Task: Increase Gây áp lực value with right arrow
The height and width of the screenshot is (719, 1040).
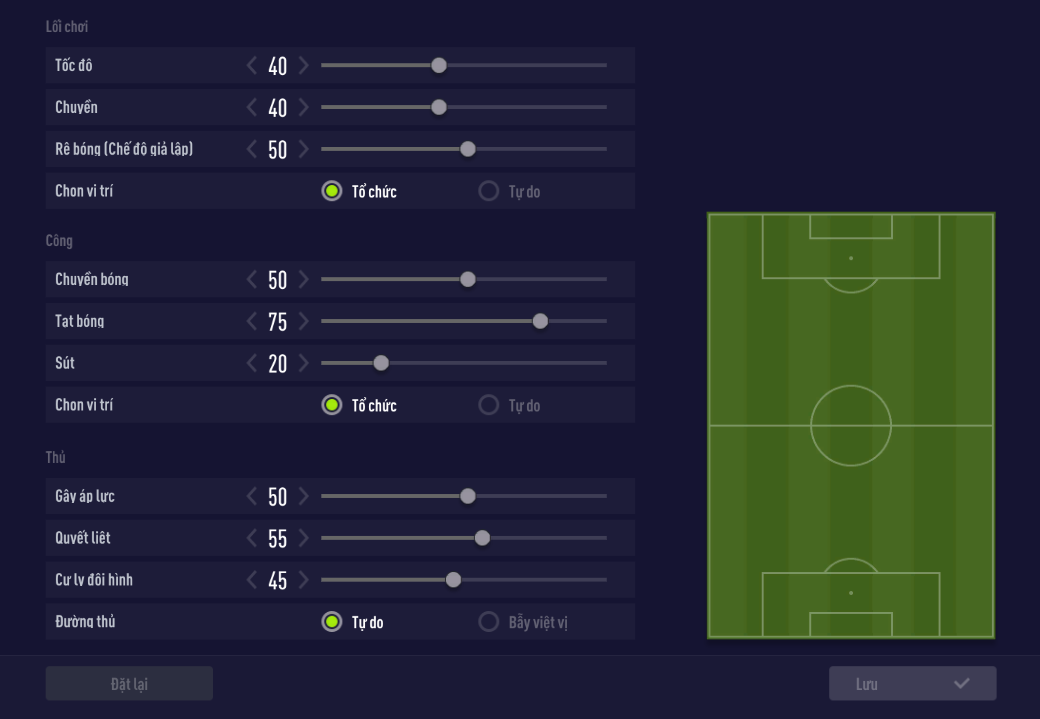Action: [303, 497]
